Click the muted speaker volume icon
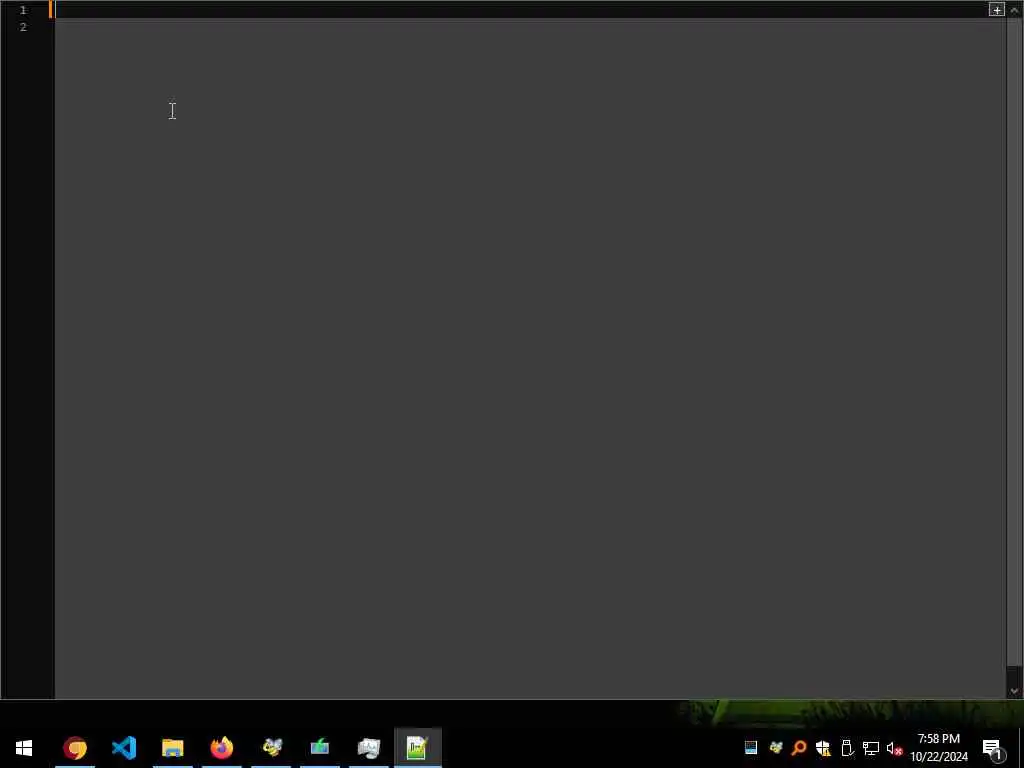The width and height of the screenshot is (1024, 768). tap(894, 748)
